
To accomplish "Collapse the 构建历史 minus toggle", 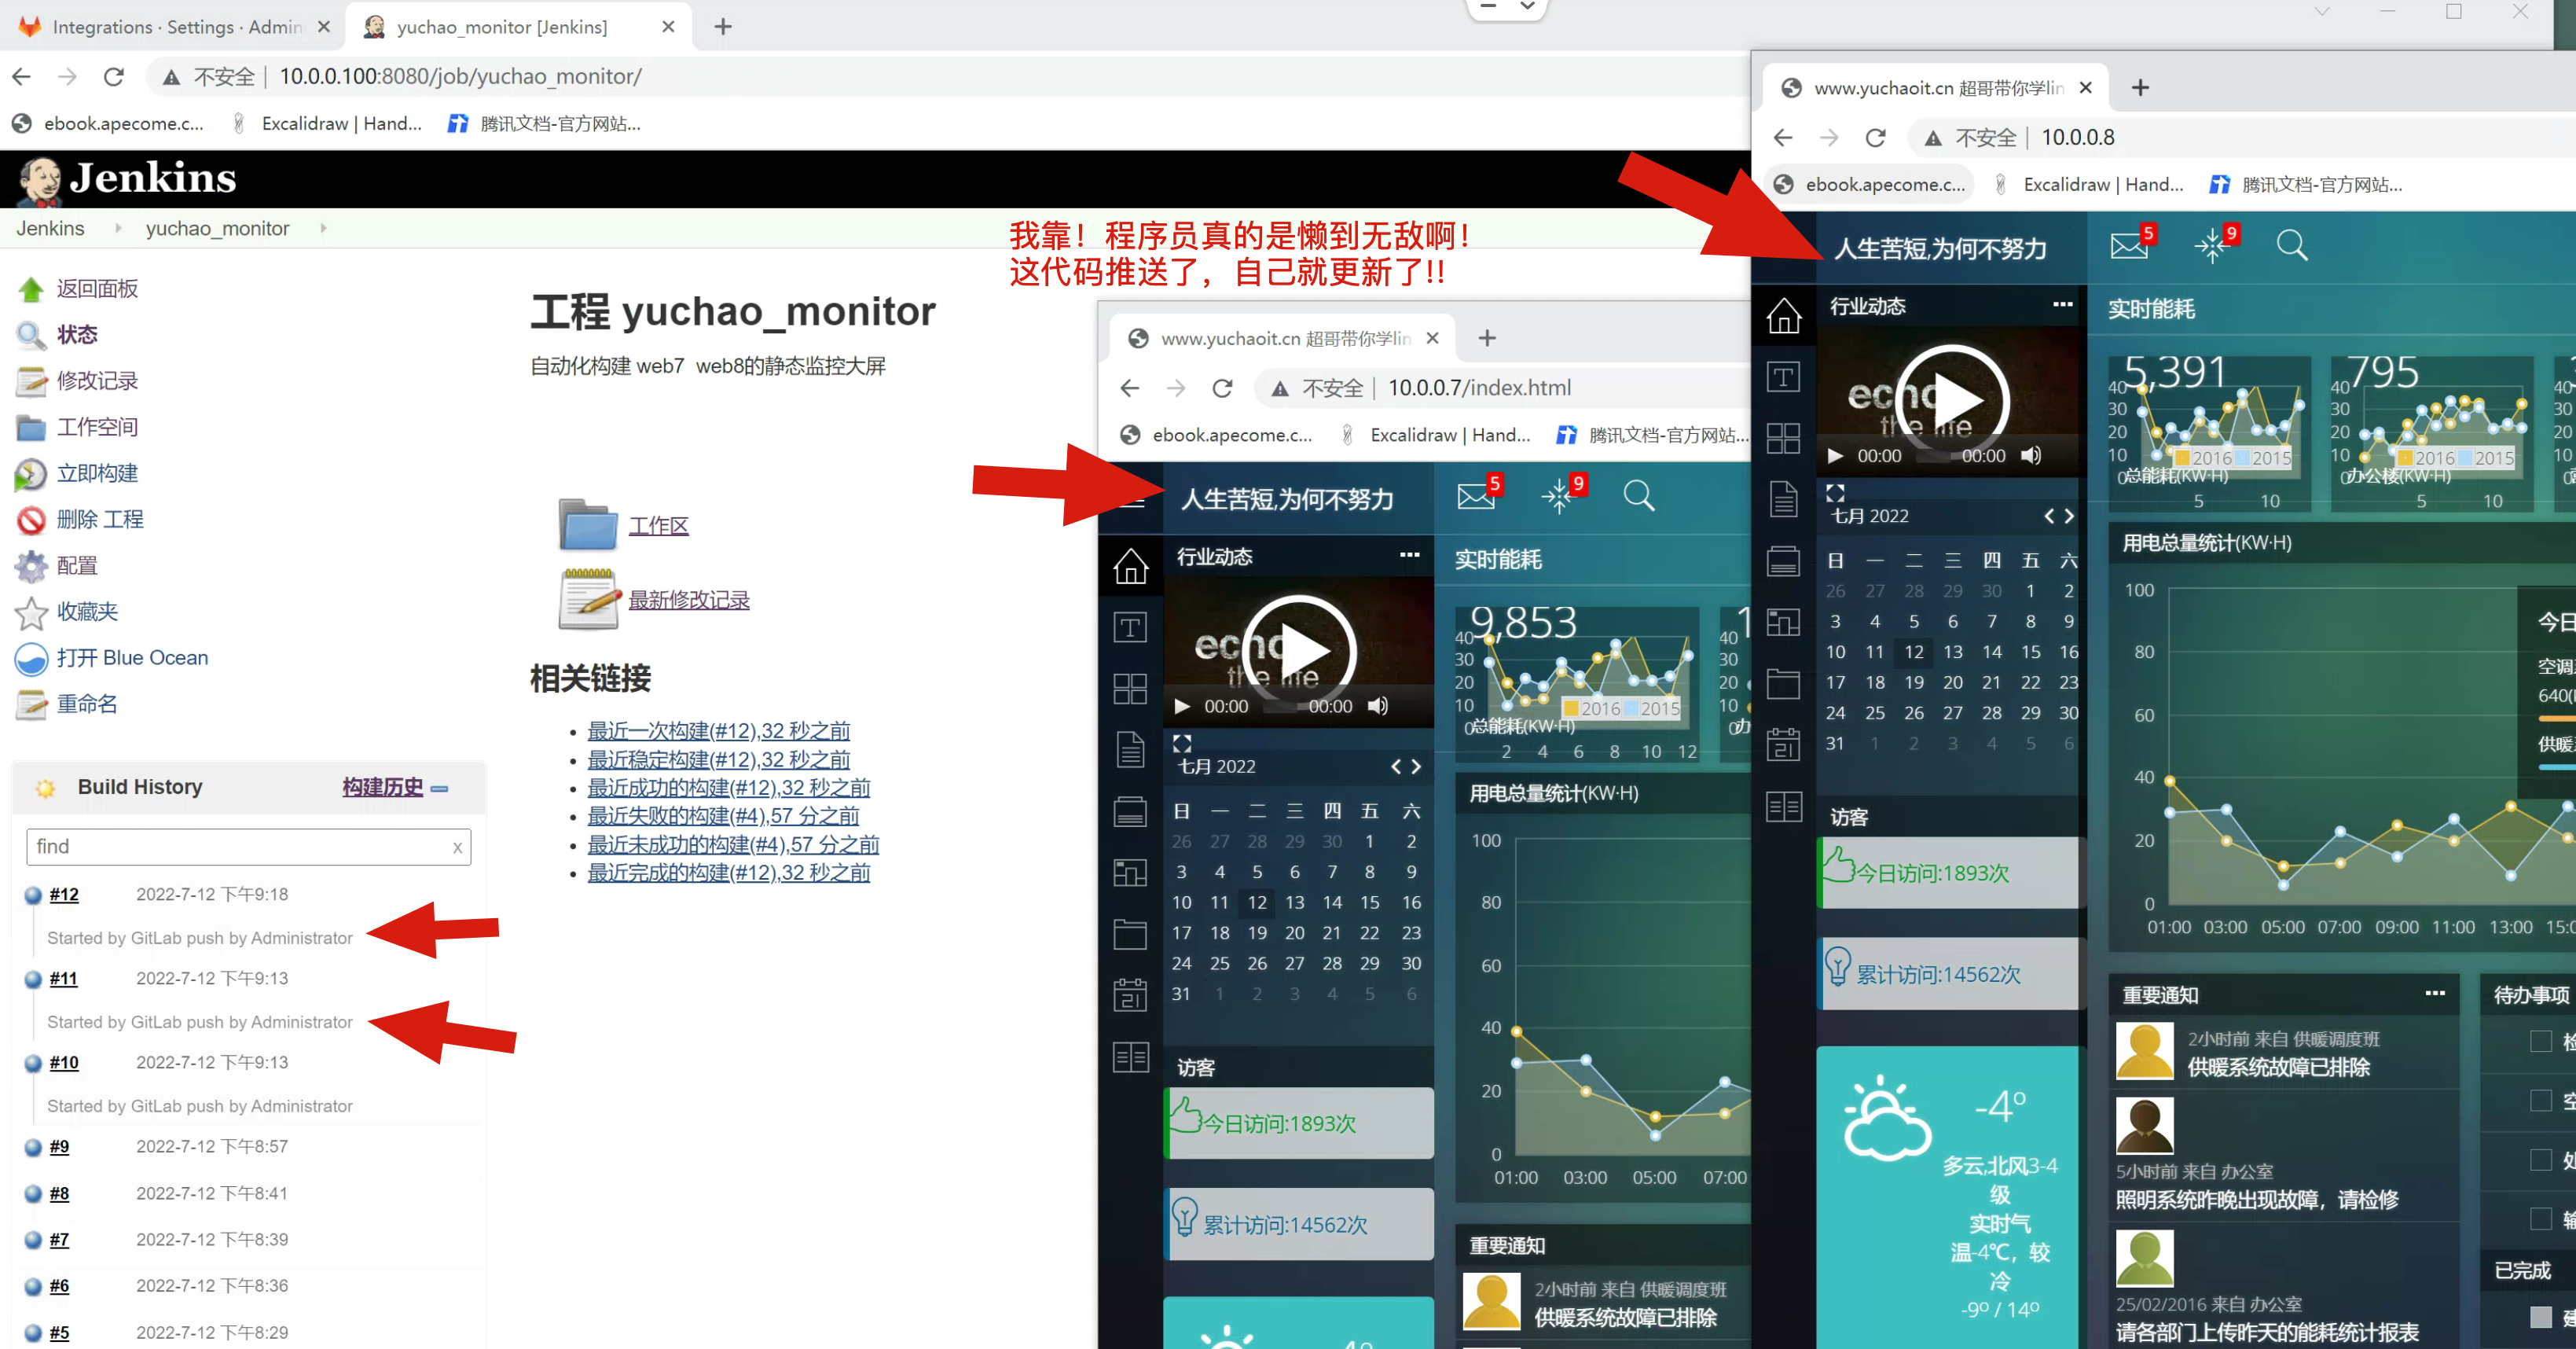I will pyautogui.click(x=439, y=788).
